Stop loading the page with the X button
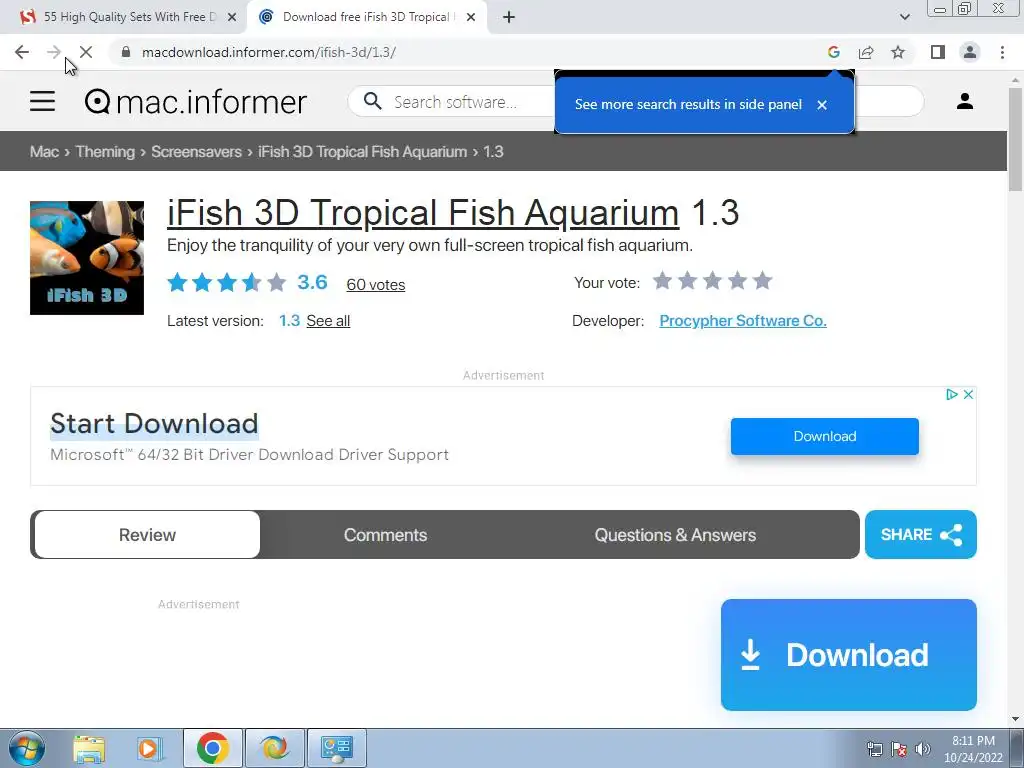The image size is (1024, 768). 86,52
